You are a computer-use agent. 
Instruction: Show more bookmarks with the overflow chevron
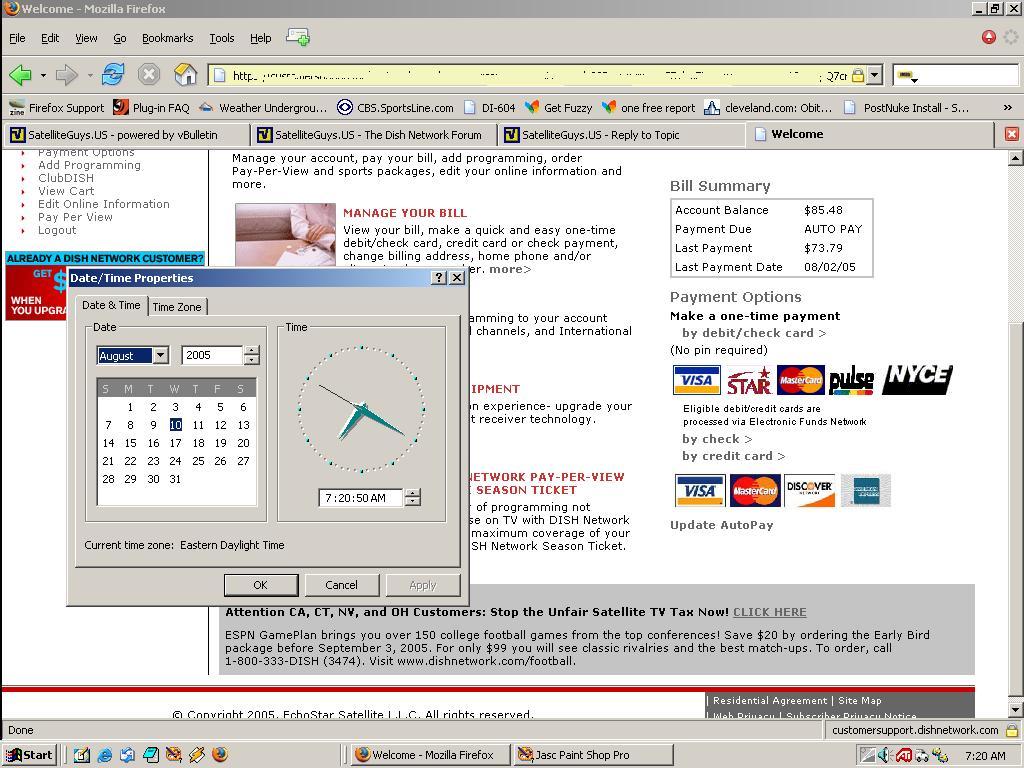pos(1008,108)
